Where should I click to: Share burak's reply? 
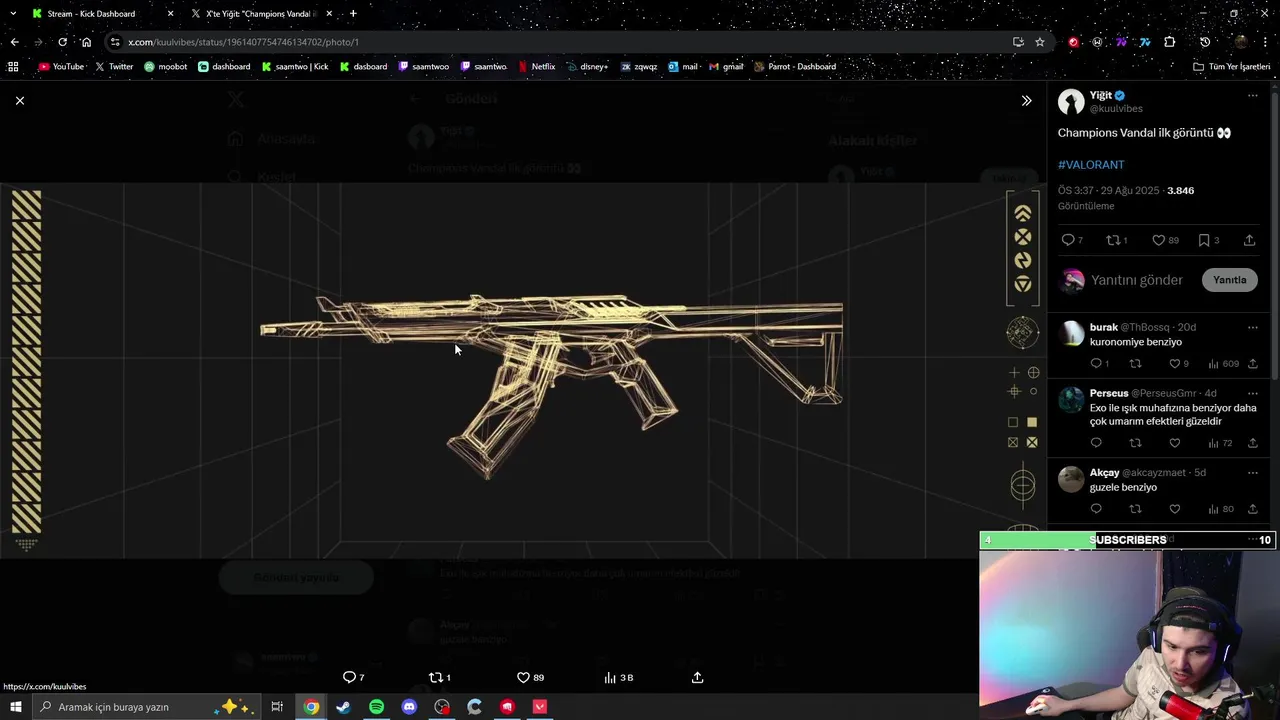click(1252, 364)
